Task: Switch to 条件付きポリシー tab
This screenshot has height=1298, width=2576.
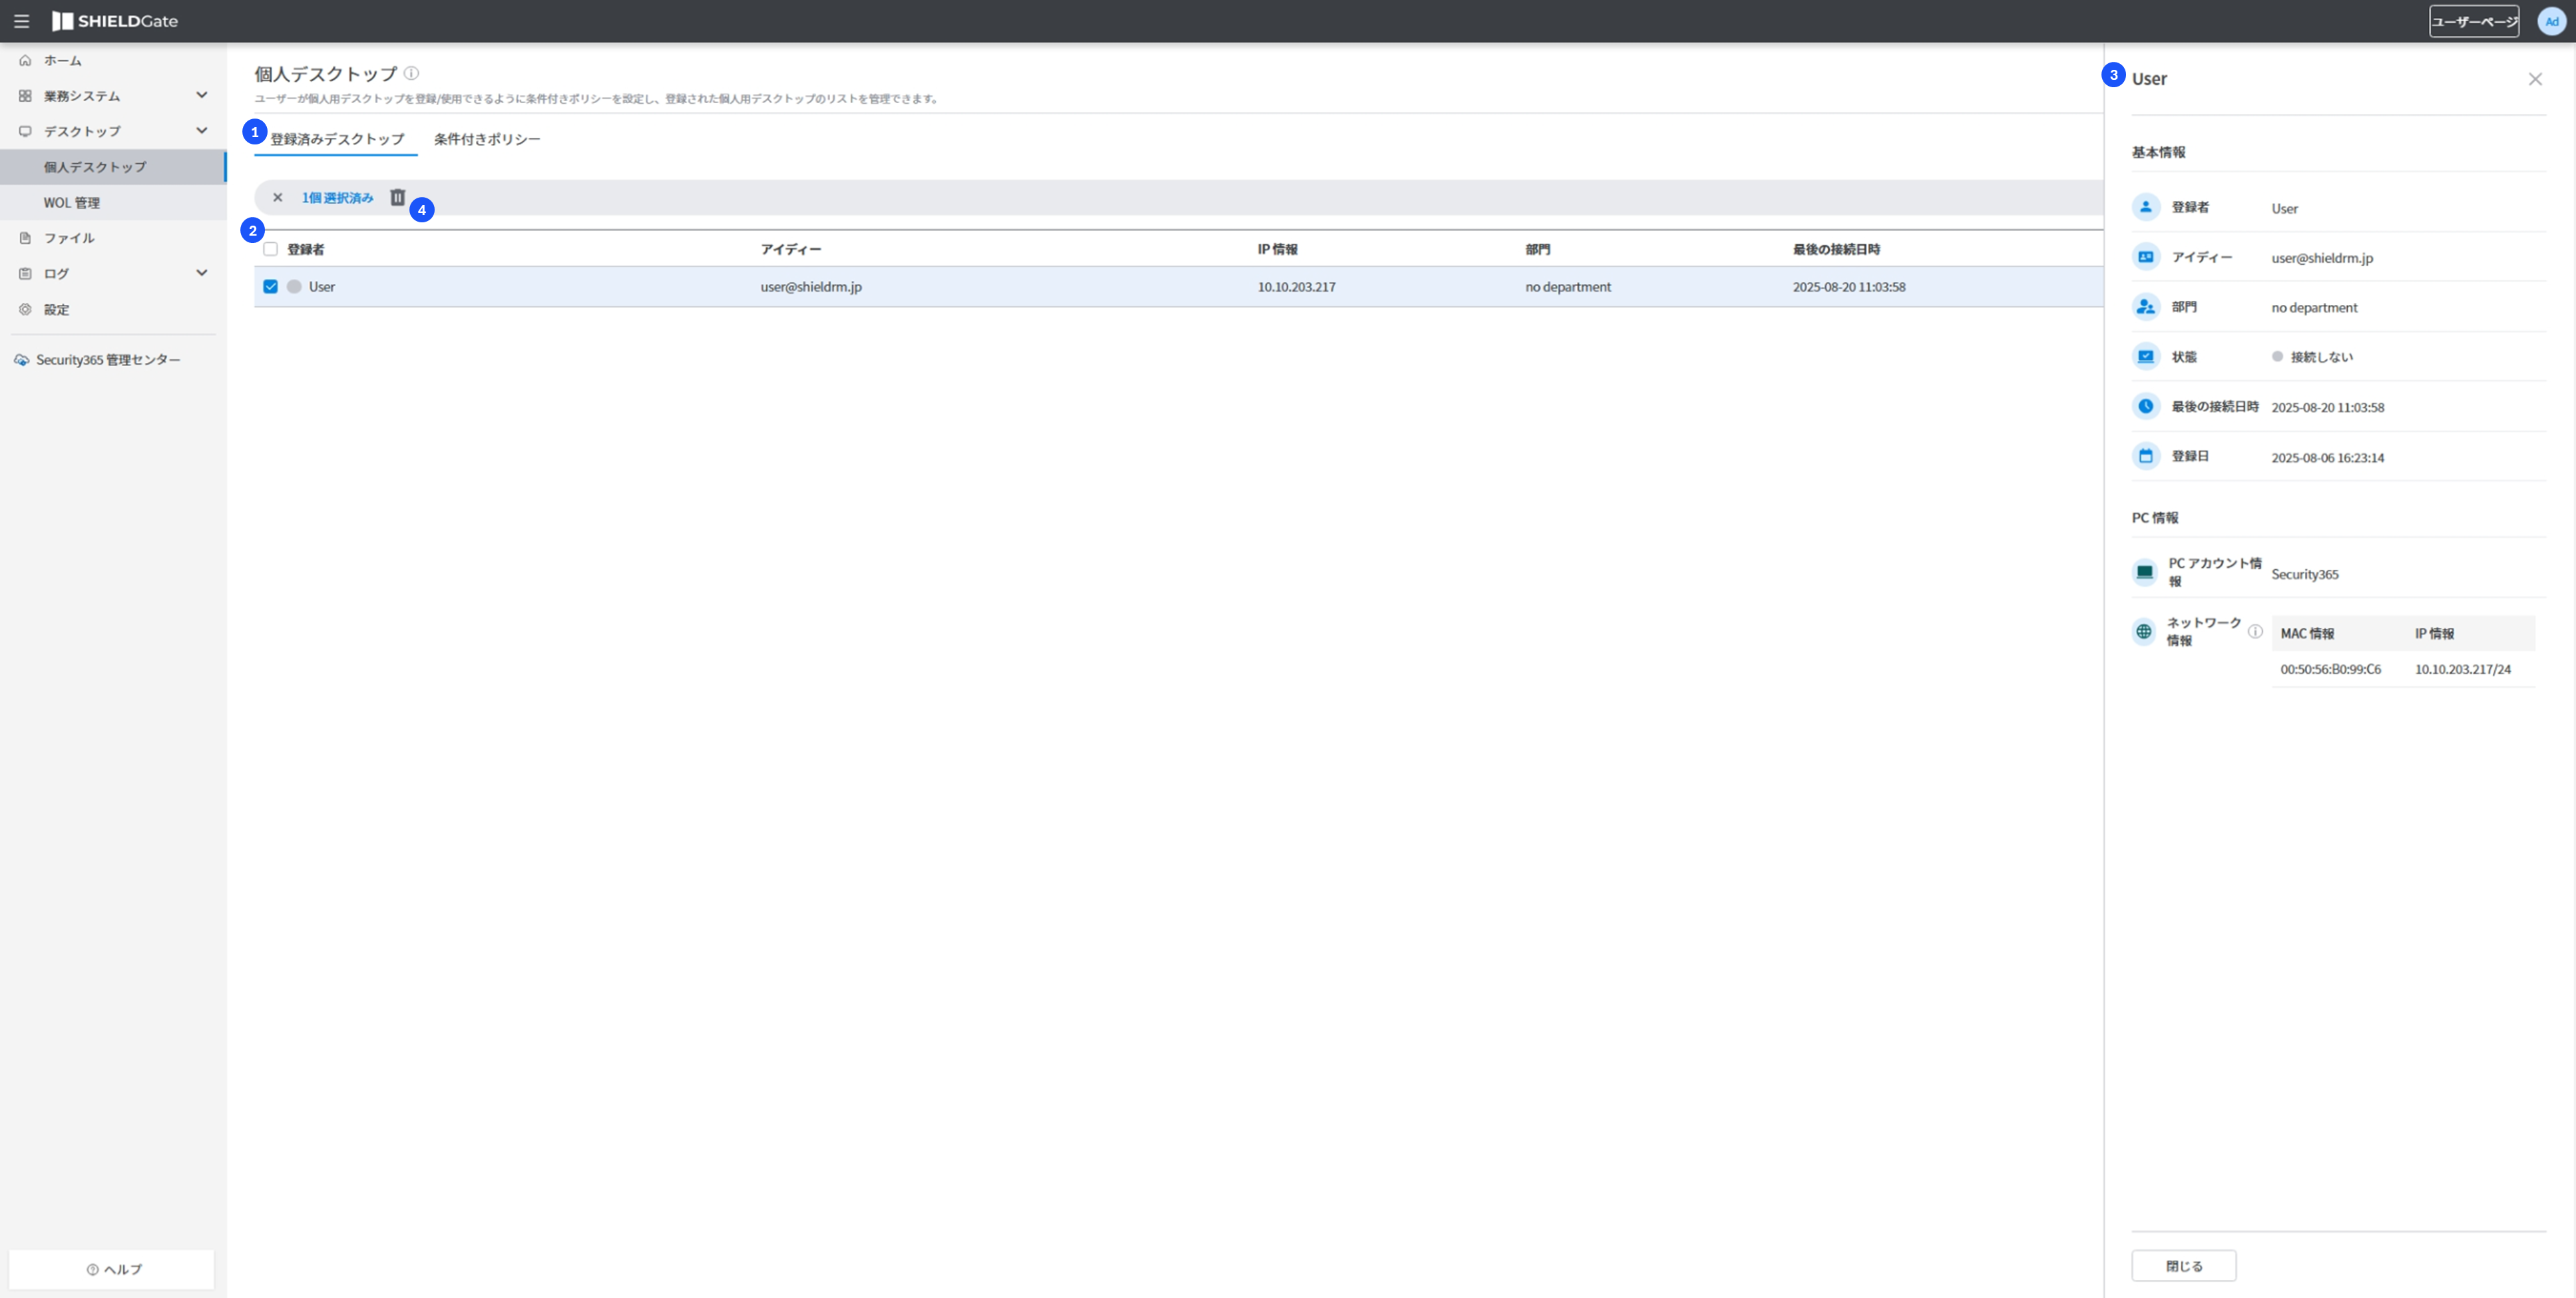Action: [487, 139]
